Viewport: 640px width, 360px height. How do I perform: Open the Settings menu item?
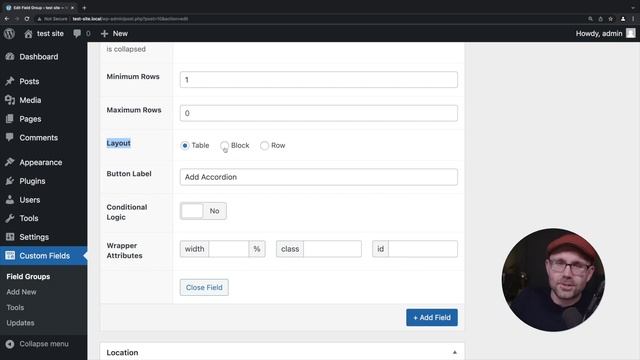pyautogui.click(x=34, y=237)
